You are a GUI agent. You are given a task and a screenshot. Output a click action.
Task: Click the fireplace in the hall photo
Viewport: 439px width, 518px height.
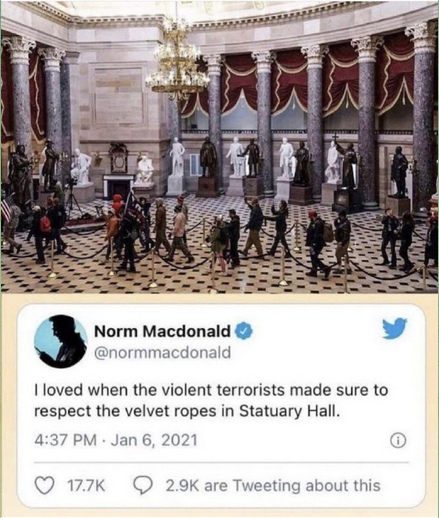[116, 187]
